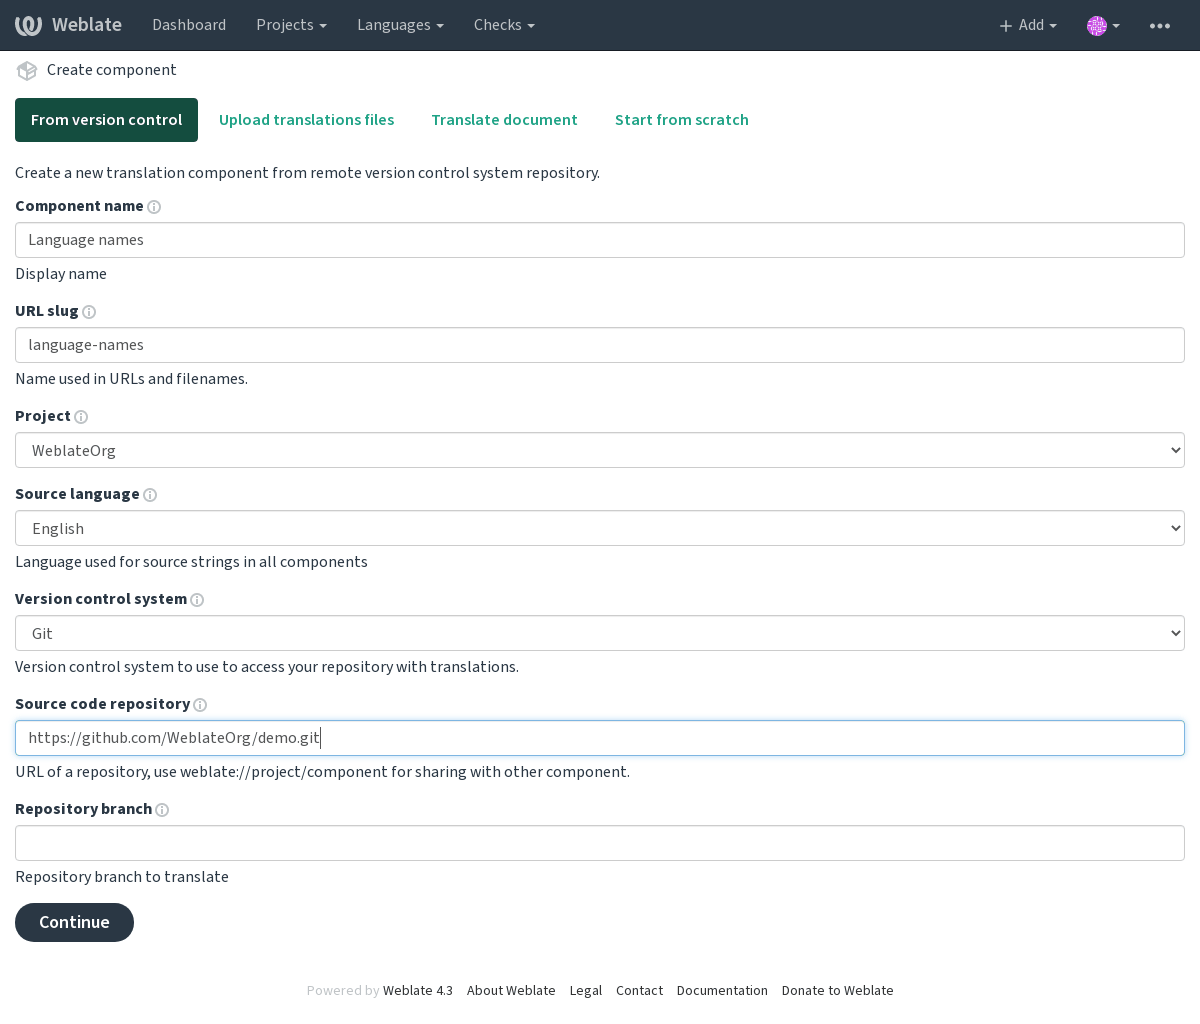The width and height of the screenshot is (1200, 1024).
Task: Focus the Source code repository URL field
Action: [600, 738]
